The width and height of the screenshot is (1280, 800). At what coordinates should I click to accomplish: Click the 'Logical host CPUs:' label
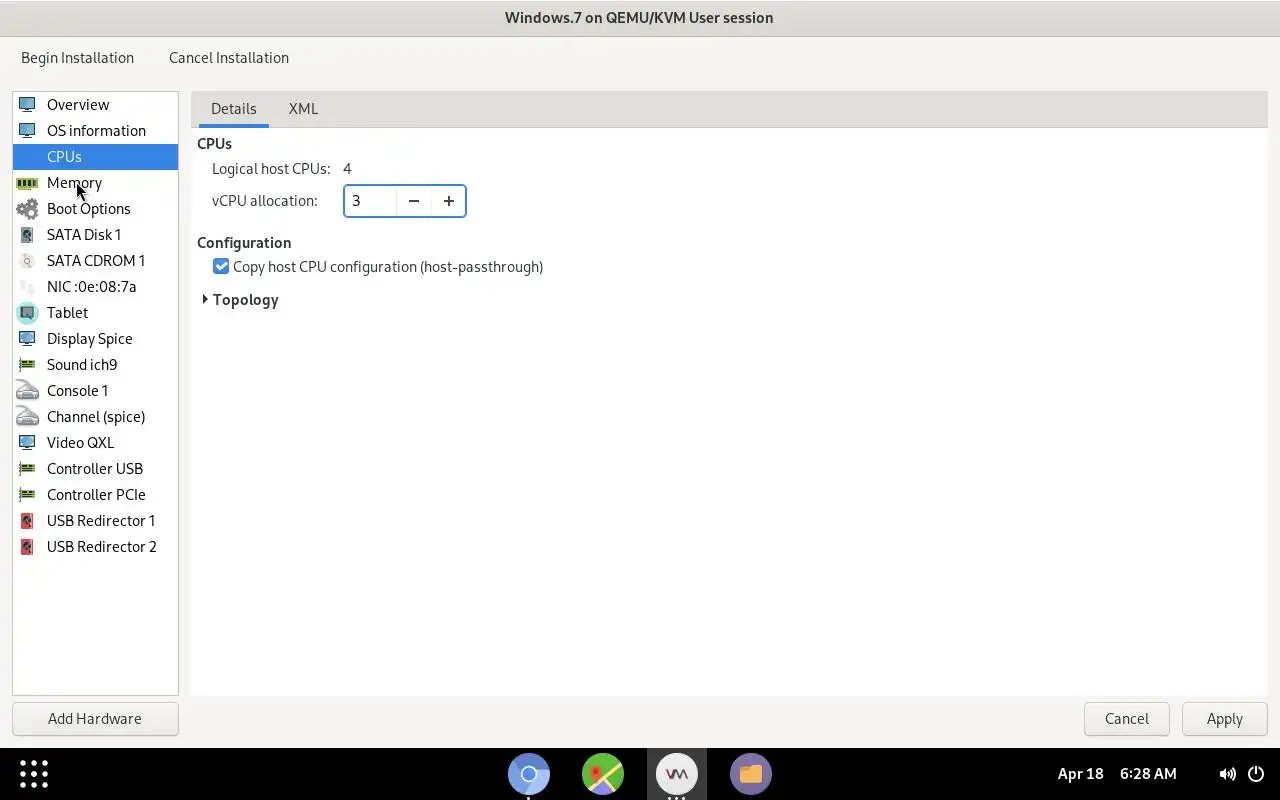pyautogui.click(x=271, y=169)
